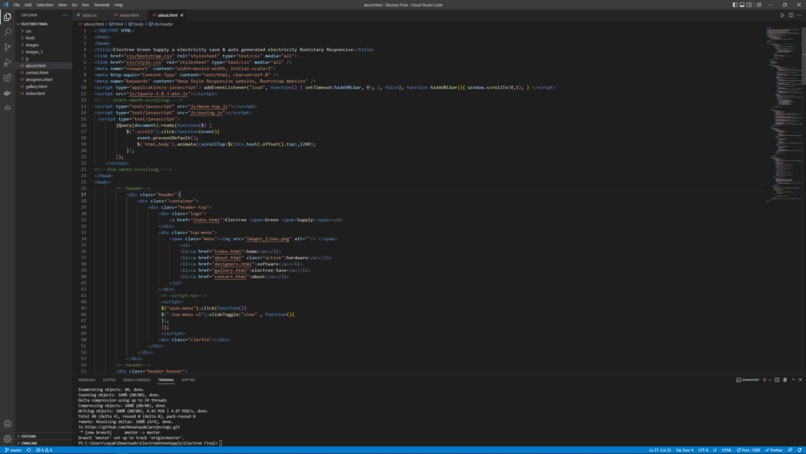This screenshot has height=454, width=806.
Task: Open the Help menu
Action: tap(118, 5)
